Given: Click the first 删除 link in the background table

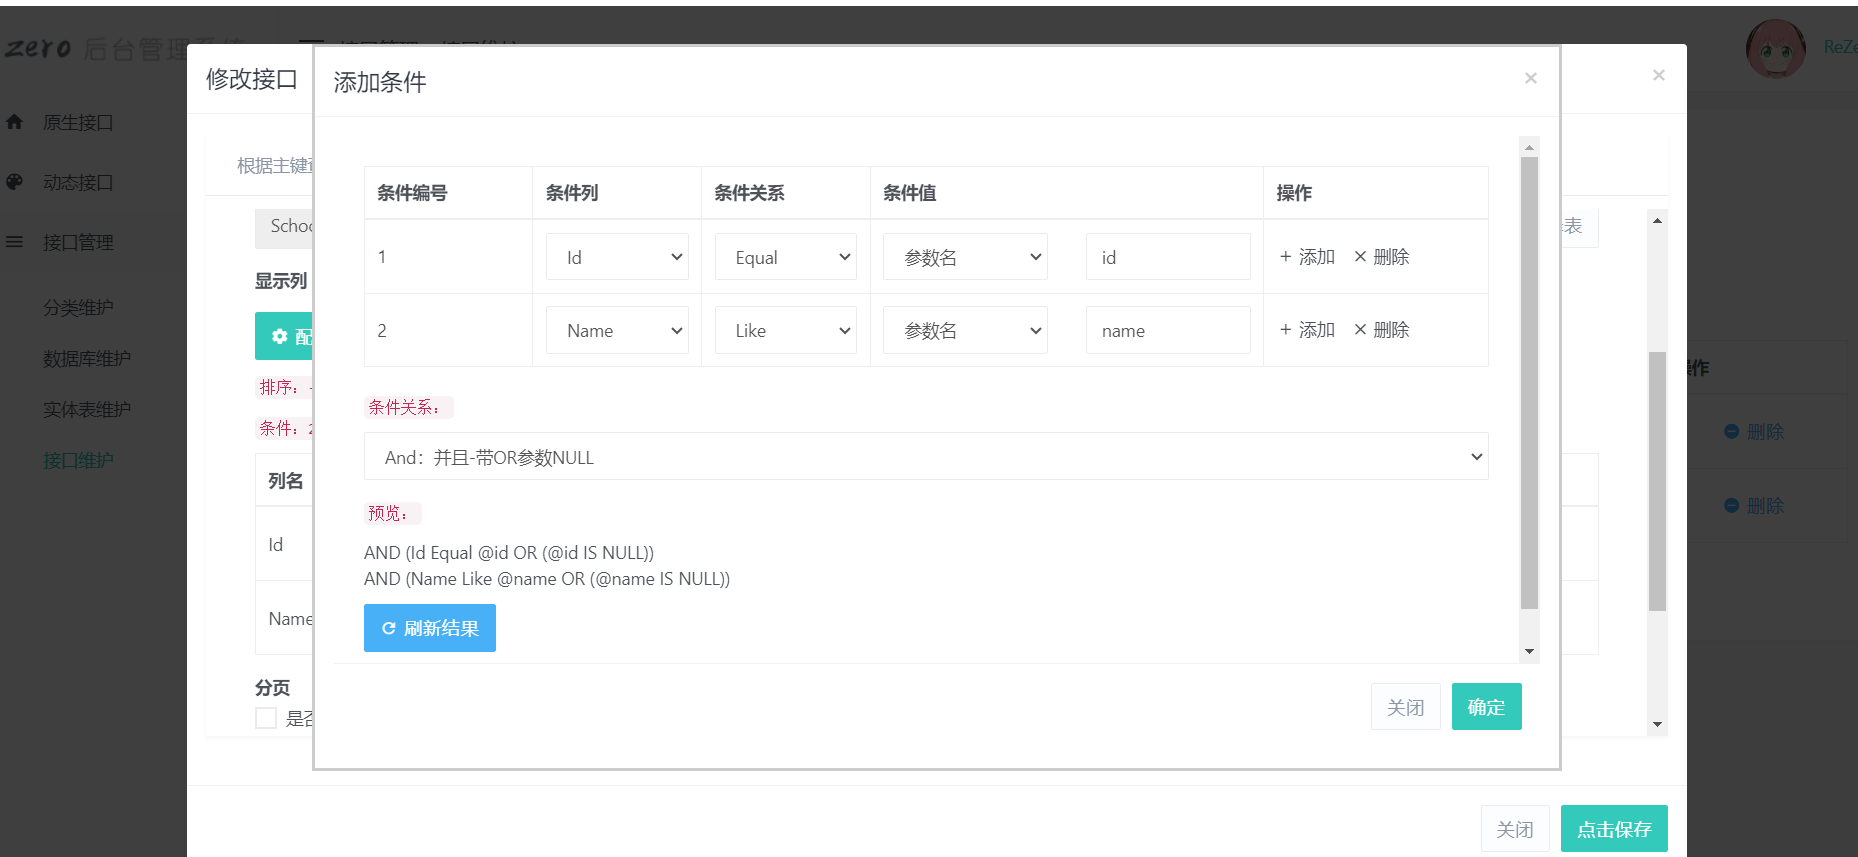Looking at the screenshot, I should (1754, 432).
